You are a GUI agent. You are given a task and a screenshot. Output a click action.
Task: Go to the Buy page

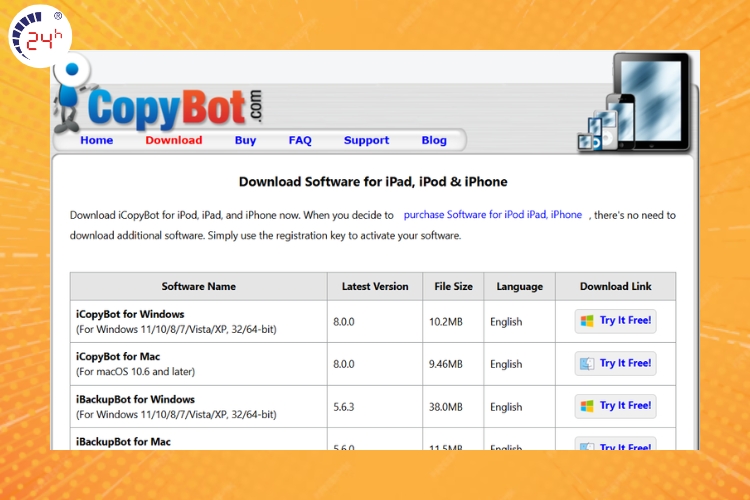tap(245, 140)
